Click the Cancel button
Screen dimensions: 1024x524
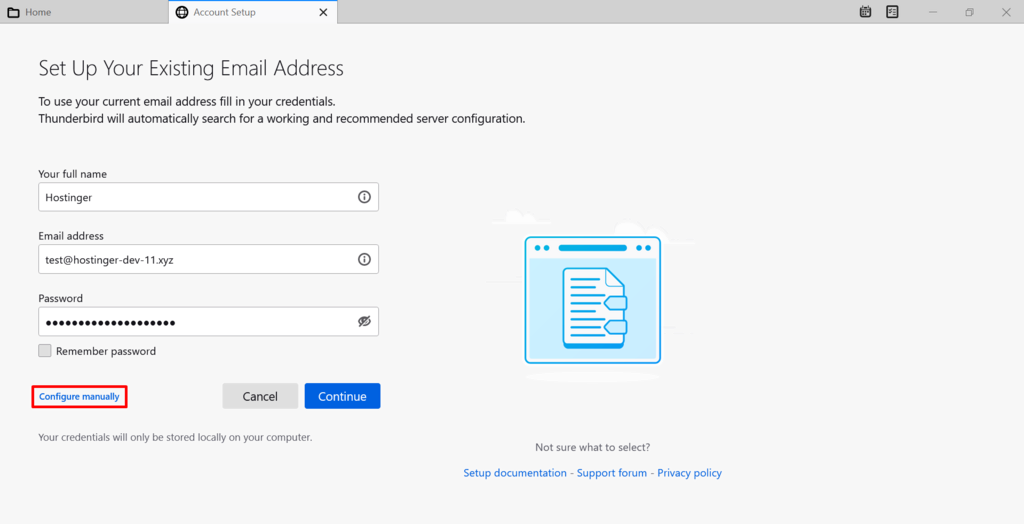[x=260, y=396]
